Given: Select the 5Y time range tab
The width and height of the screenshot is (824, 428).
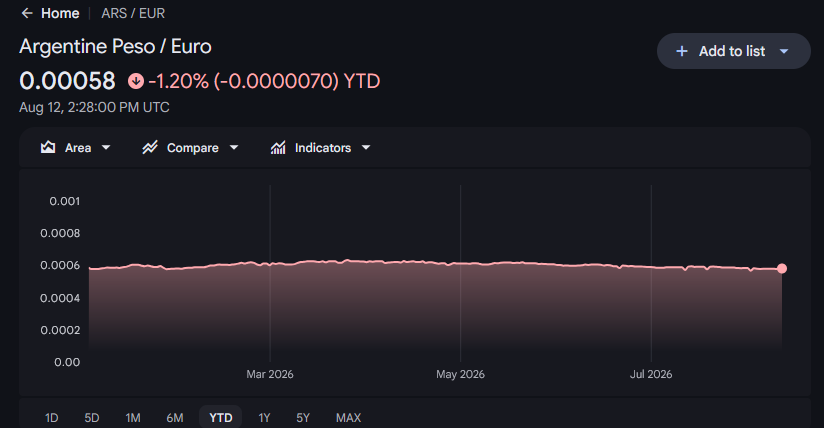Looking at the screenshot, I should click(x=303, y=417).
